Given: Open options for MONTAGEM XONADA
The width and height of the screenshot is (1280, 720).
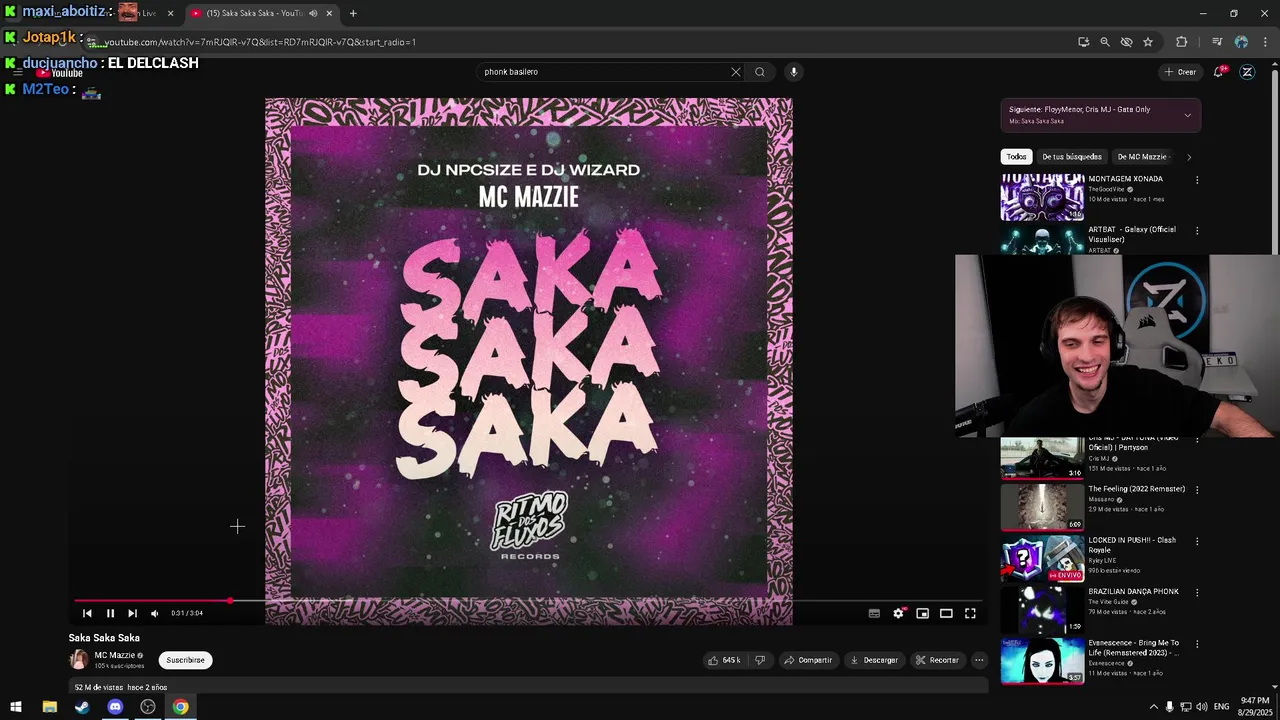Looking at the screenshot, I should tap(1197, 180).
